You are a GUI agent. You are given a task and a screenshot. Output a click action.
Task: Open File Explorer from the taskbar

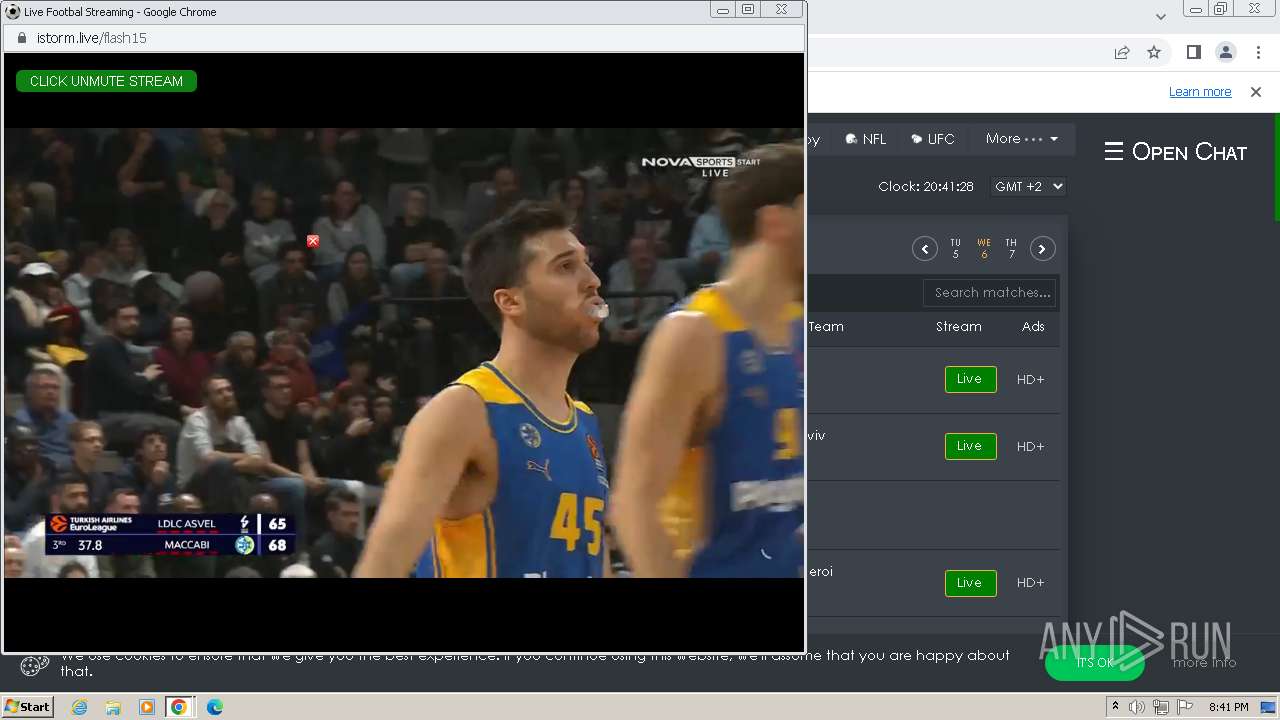pos(113,707)
